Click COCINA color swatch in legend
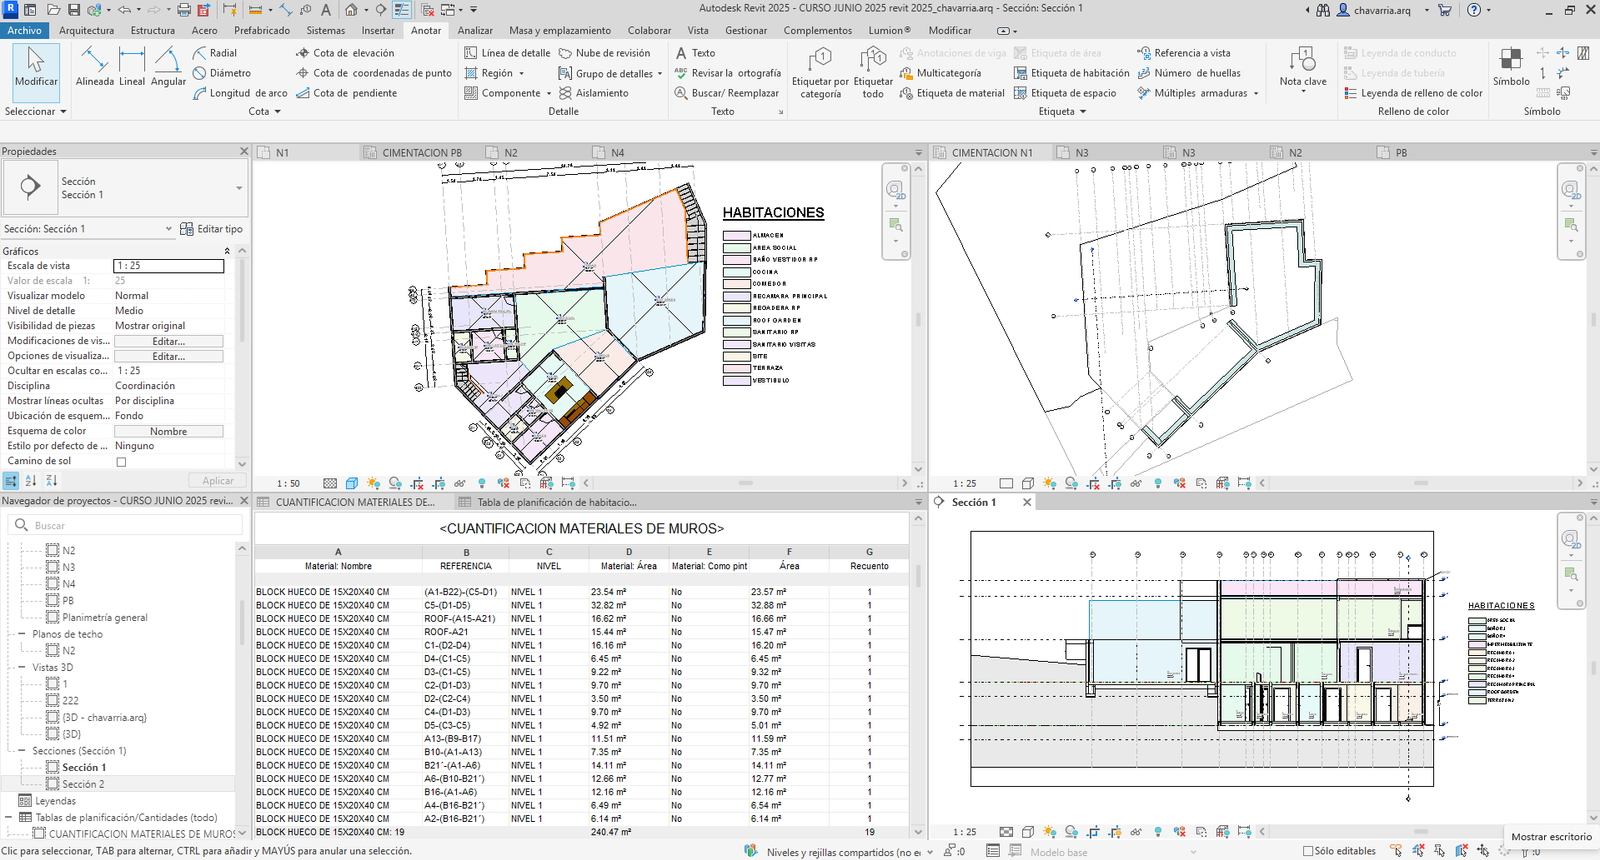Viewport: 1600px width, 860px height. (x=737, y=272)
